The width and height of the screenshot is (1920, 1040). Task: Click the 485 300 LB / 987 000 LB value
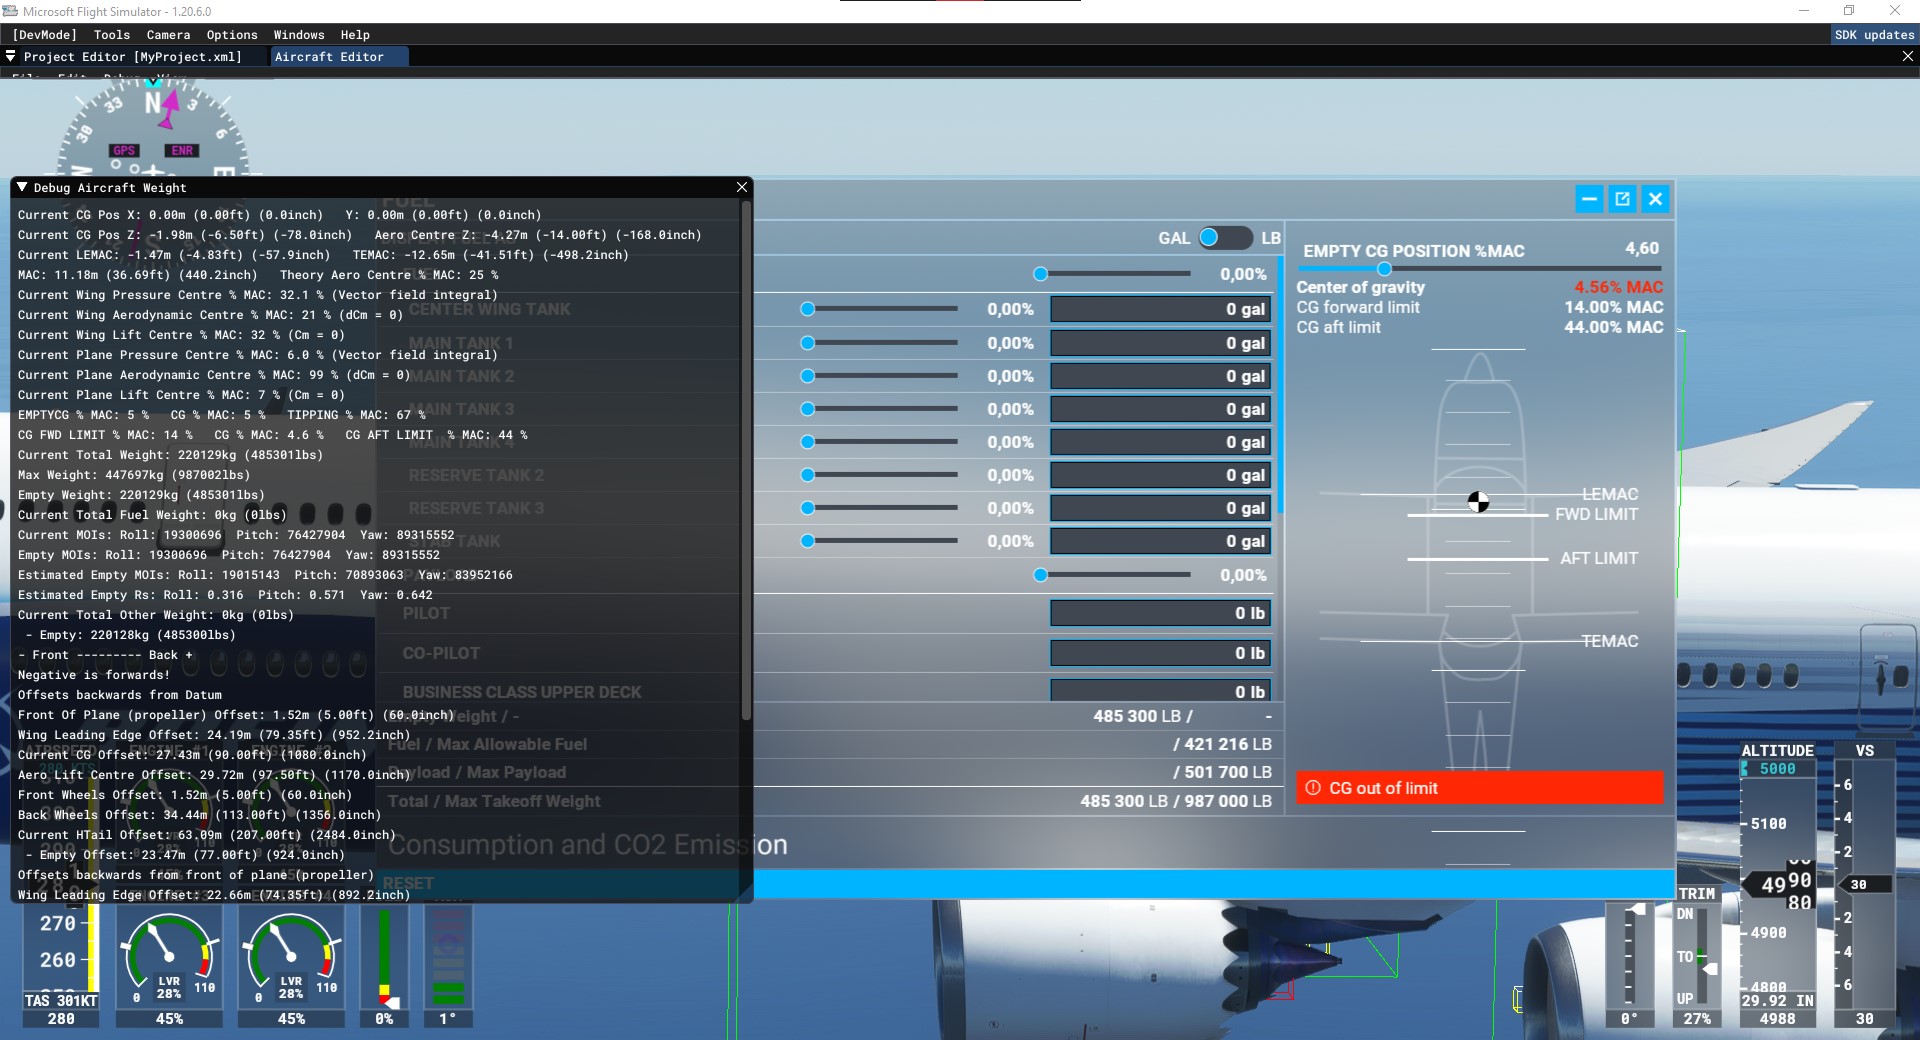click(1176, 801)
